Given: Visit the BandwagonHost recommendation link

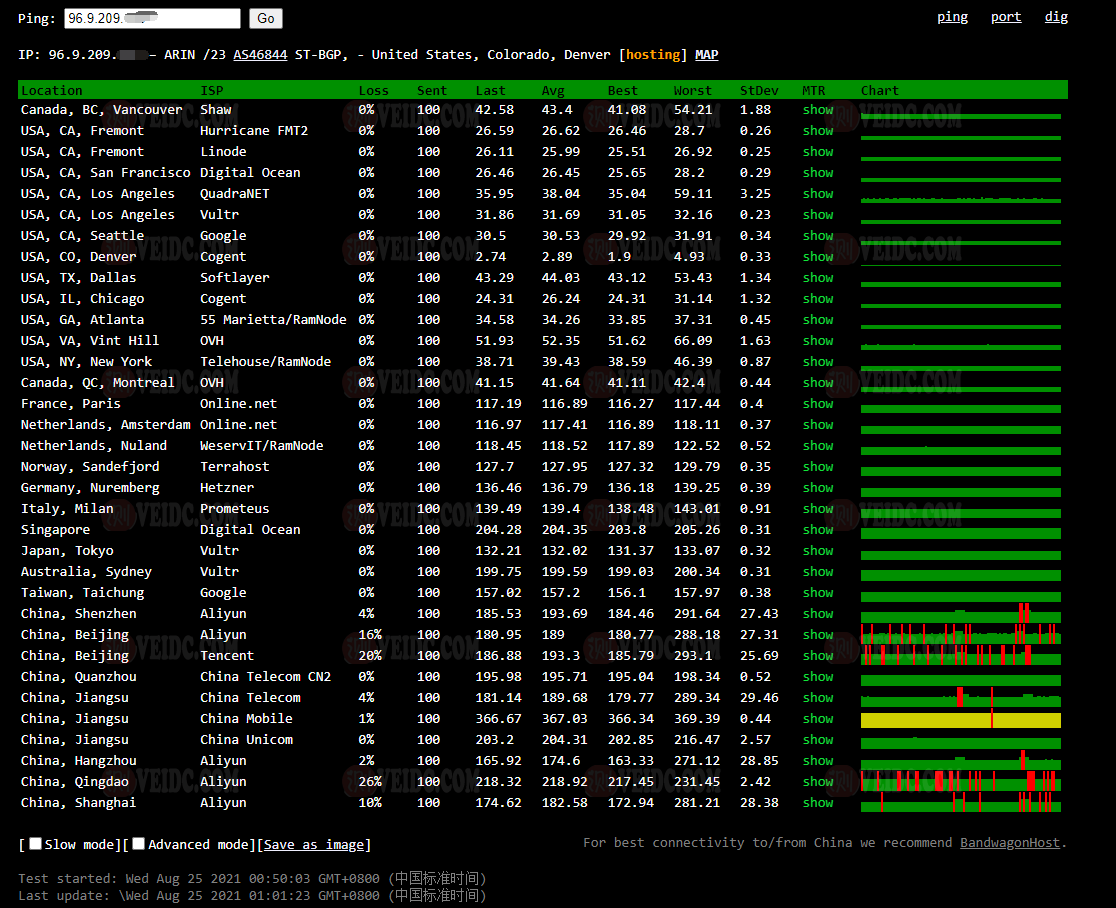Looking at the screenshot, I should [1009, 843].
